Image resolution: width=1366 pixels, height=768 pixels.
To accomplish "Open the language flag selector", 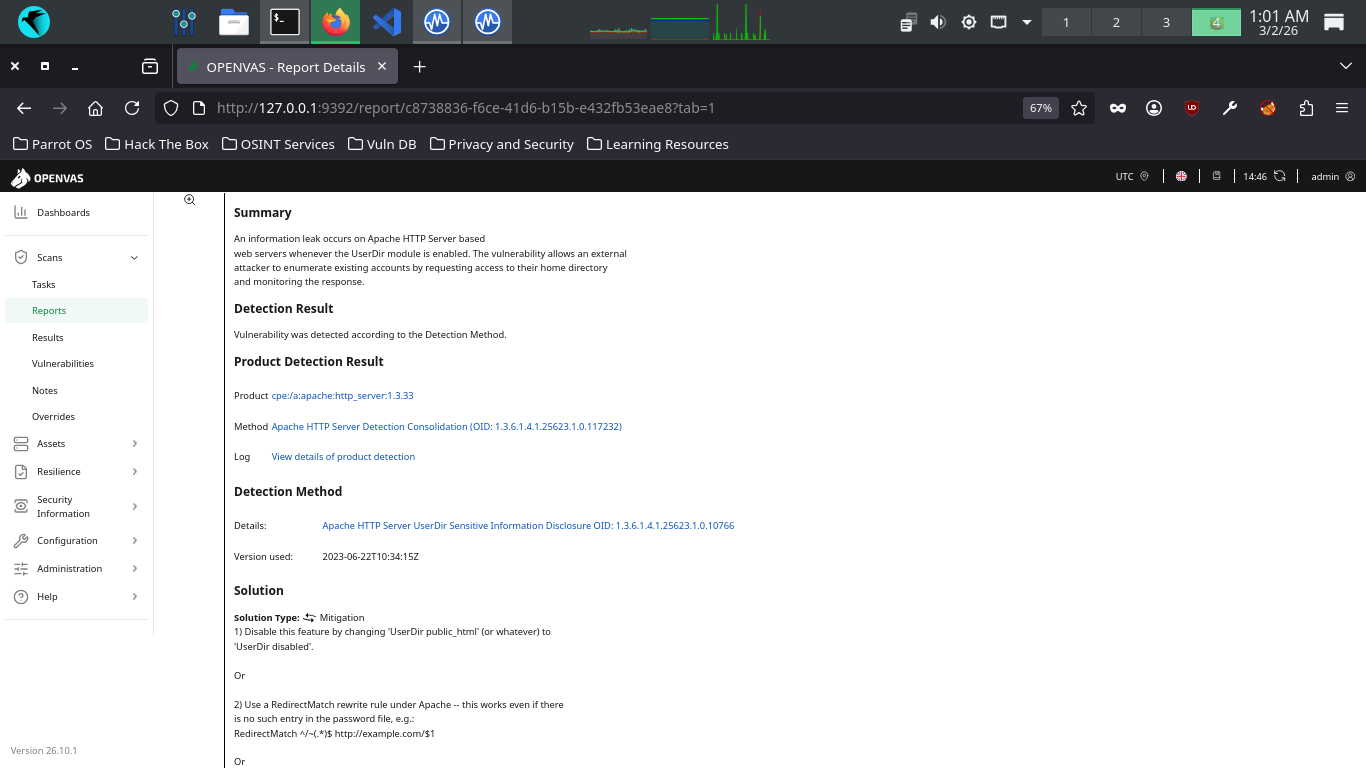I will click(x=1181, y=177).
